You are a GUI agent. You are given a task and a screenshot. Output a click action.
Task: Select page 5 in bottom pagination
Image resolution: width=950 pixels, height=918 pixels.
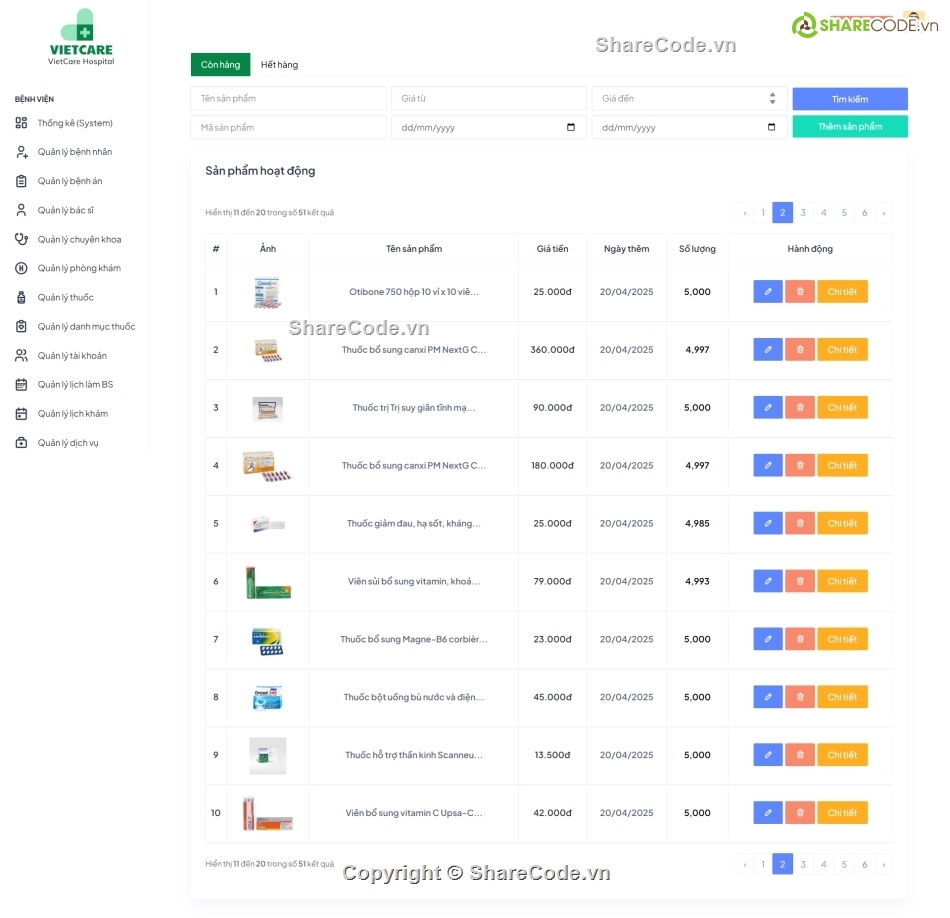tap(844, 865)
